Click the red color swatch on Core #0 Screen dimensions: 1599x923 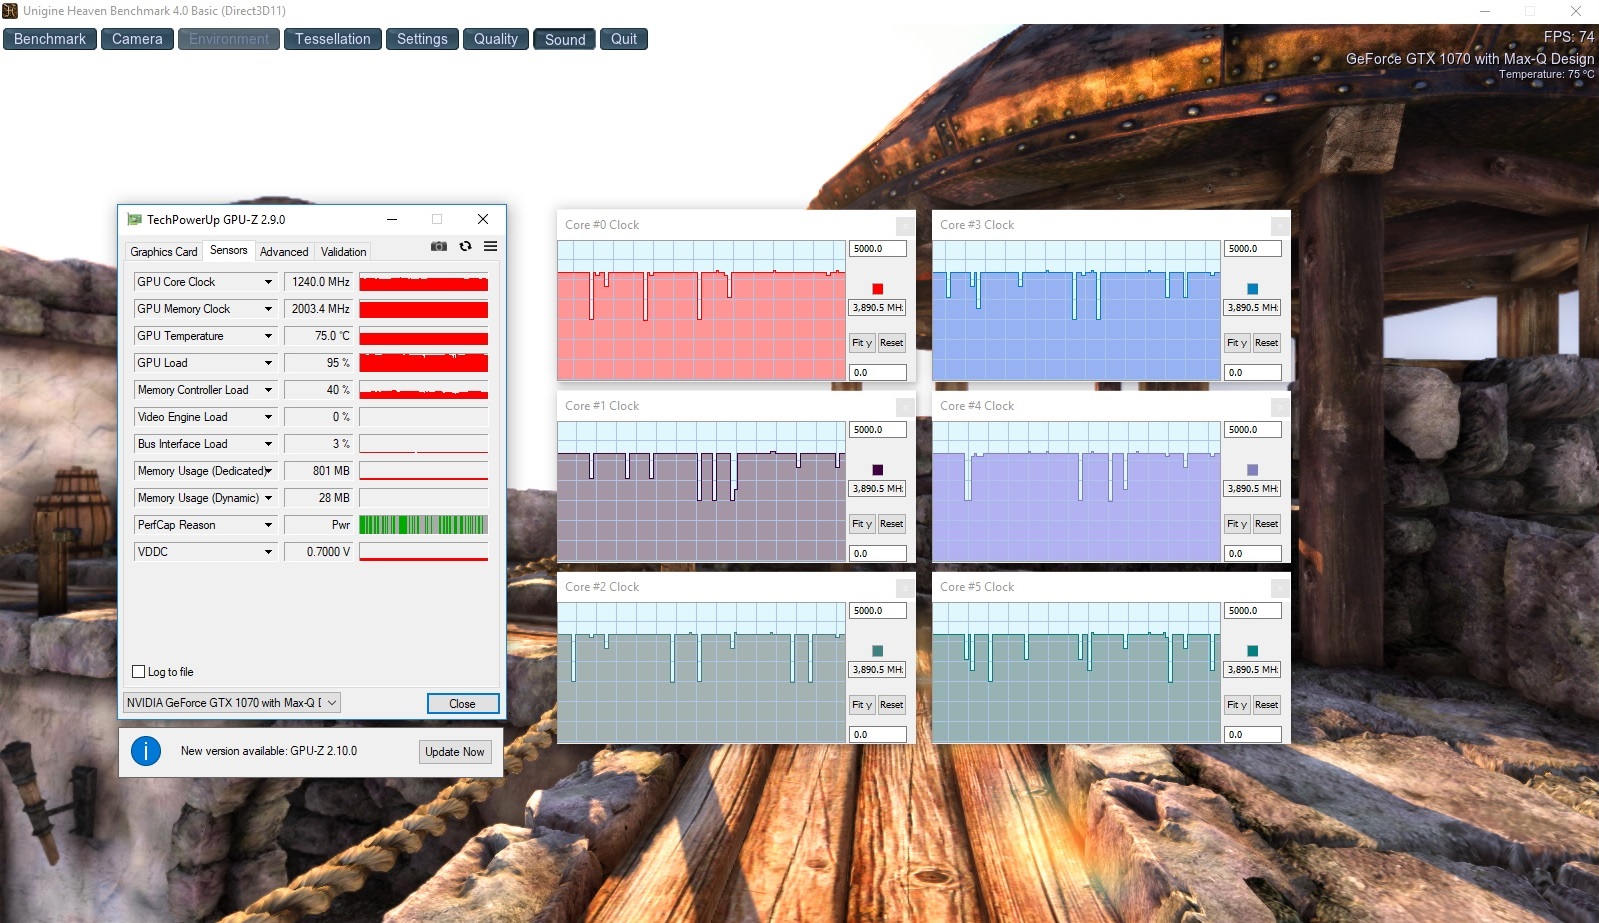coord(878,289)
